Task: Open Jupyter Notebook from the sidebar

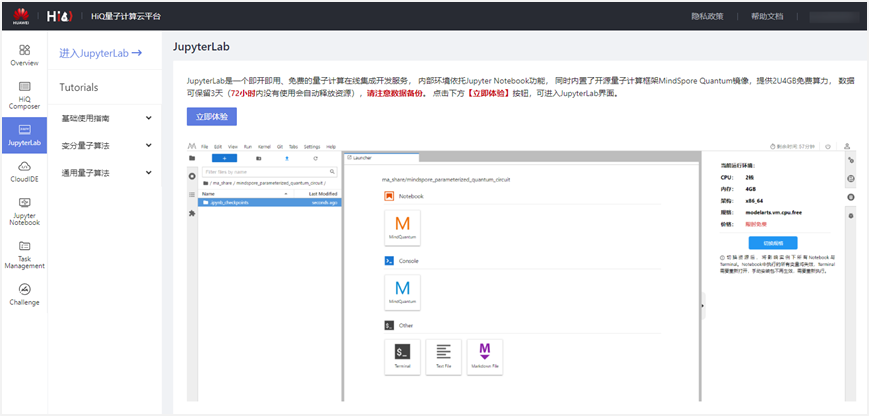Action: coord(24,211)
